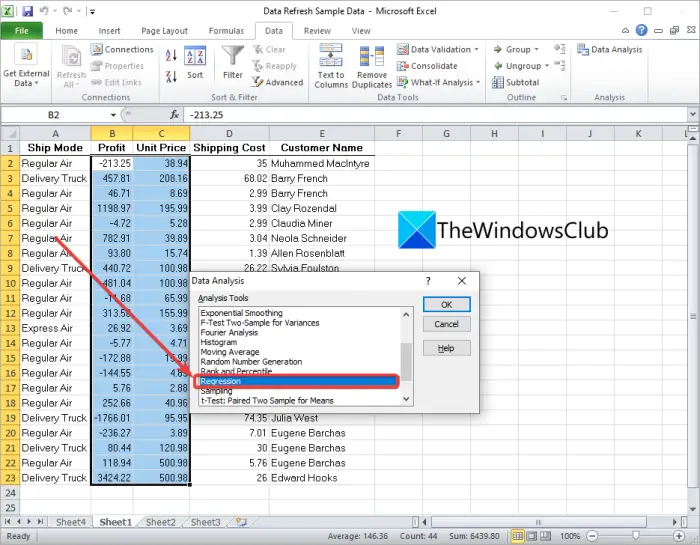Click the formula bar input showing -213.25
This screenshot has width=700, height=545.
tap(435, 115)
